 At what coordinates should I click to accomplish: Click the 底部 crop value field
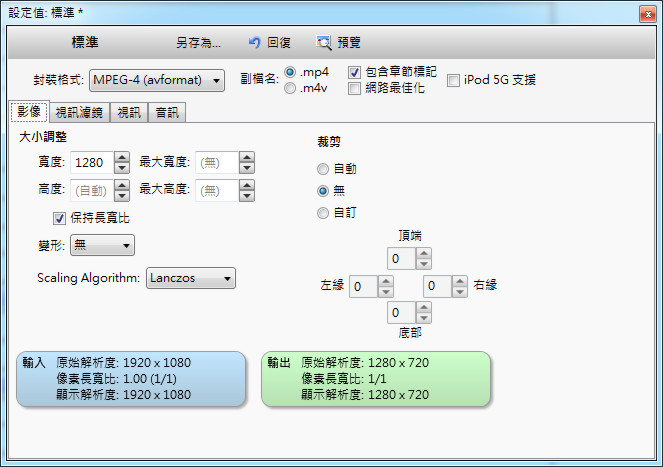(402, 313)
